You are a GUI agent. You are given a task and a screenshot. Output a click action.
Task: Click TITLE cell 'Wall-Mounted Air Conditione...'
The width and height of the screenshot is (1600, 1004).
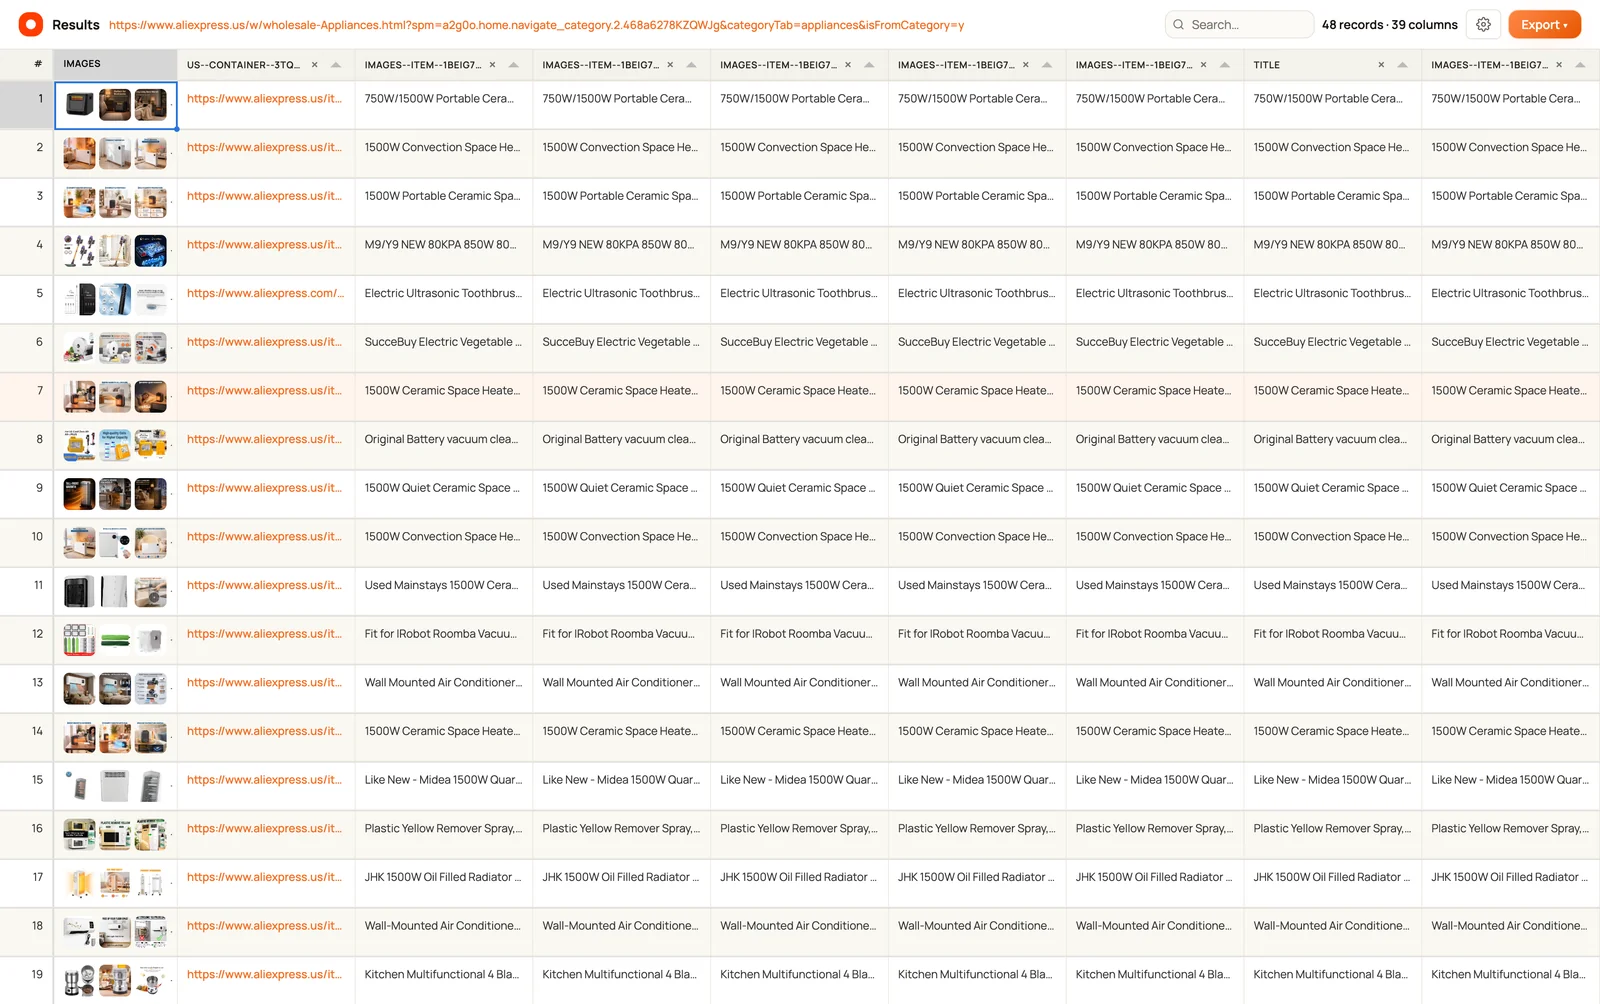pyautogui.click(x=1332, y=926)
